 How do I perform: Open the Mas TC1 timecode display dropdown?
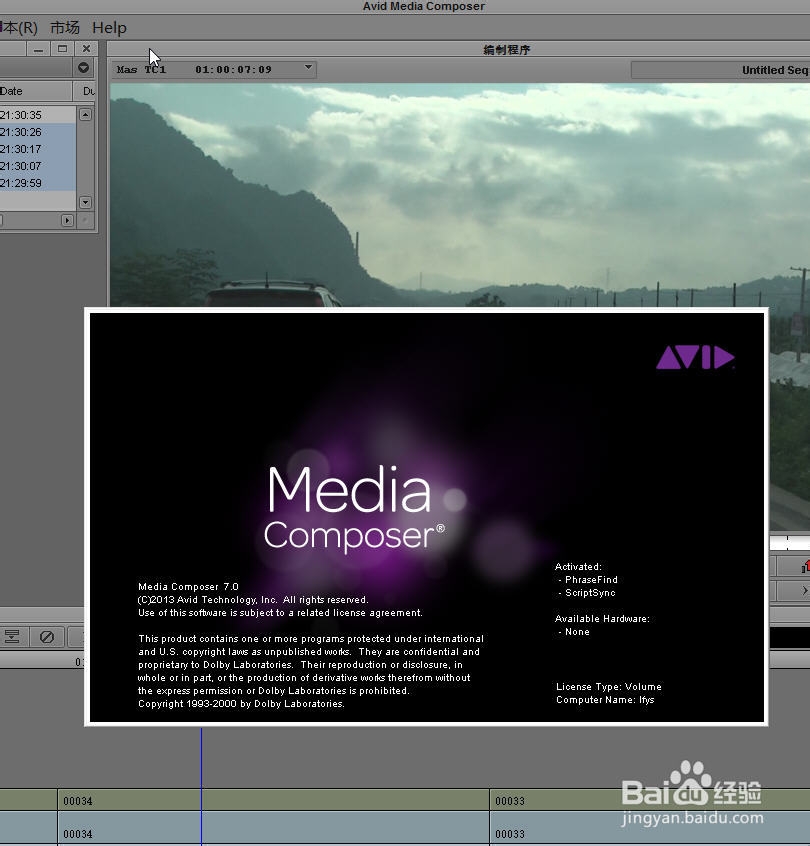click(x=214, y=70)
